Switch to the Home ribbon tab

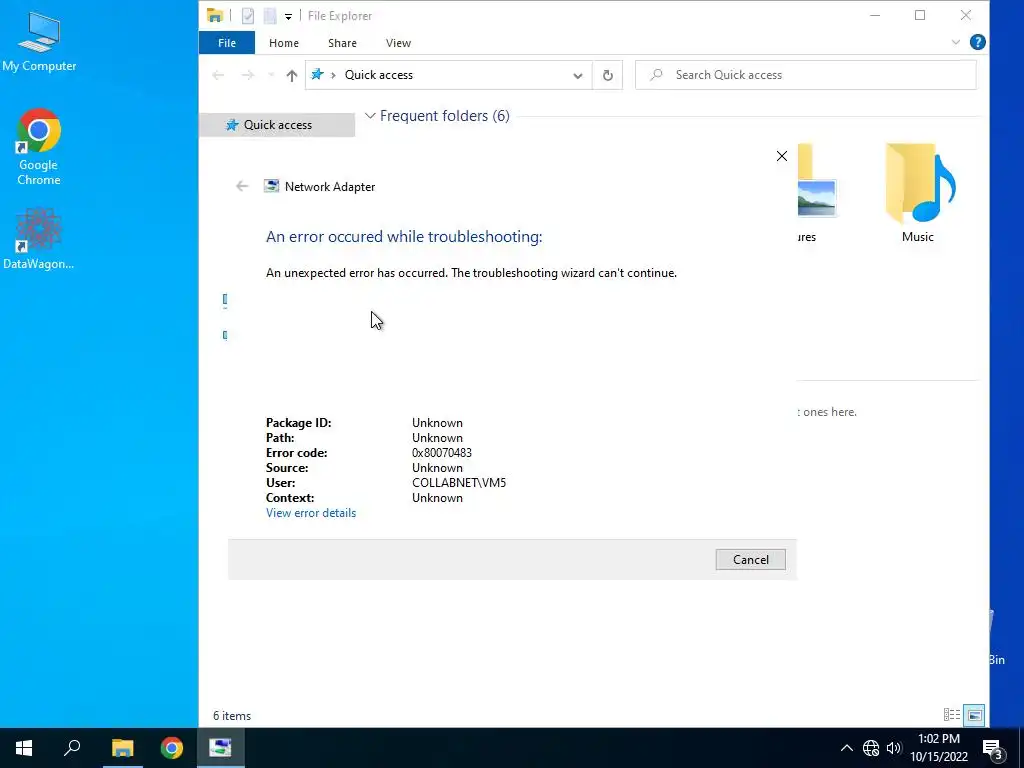[x=283, y=43]
